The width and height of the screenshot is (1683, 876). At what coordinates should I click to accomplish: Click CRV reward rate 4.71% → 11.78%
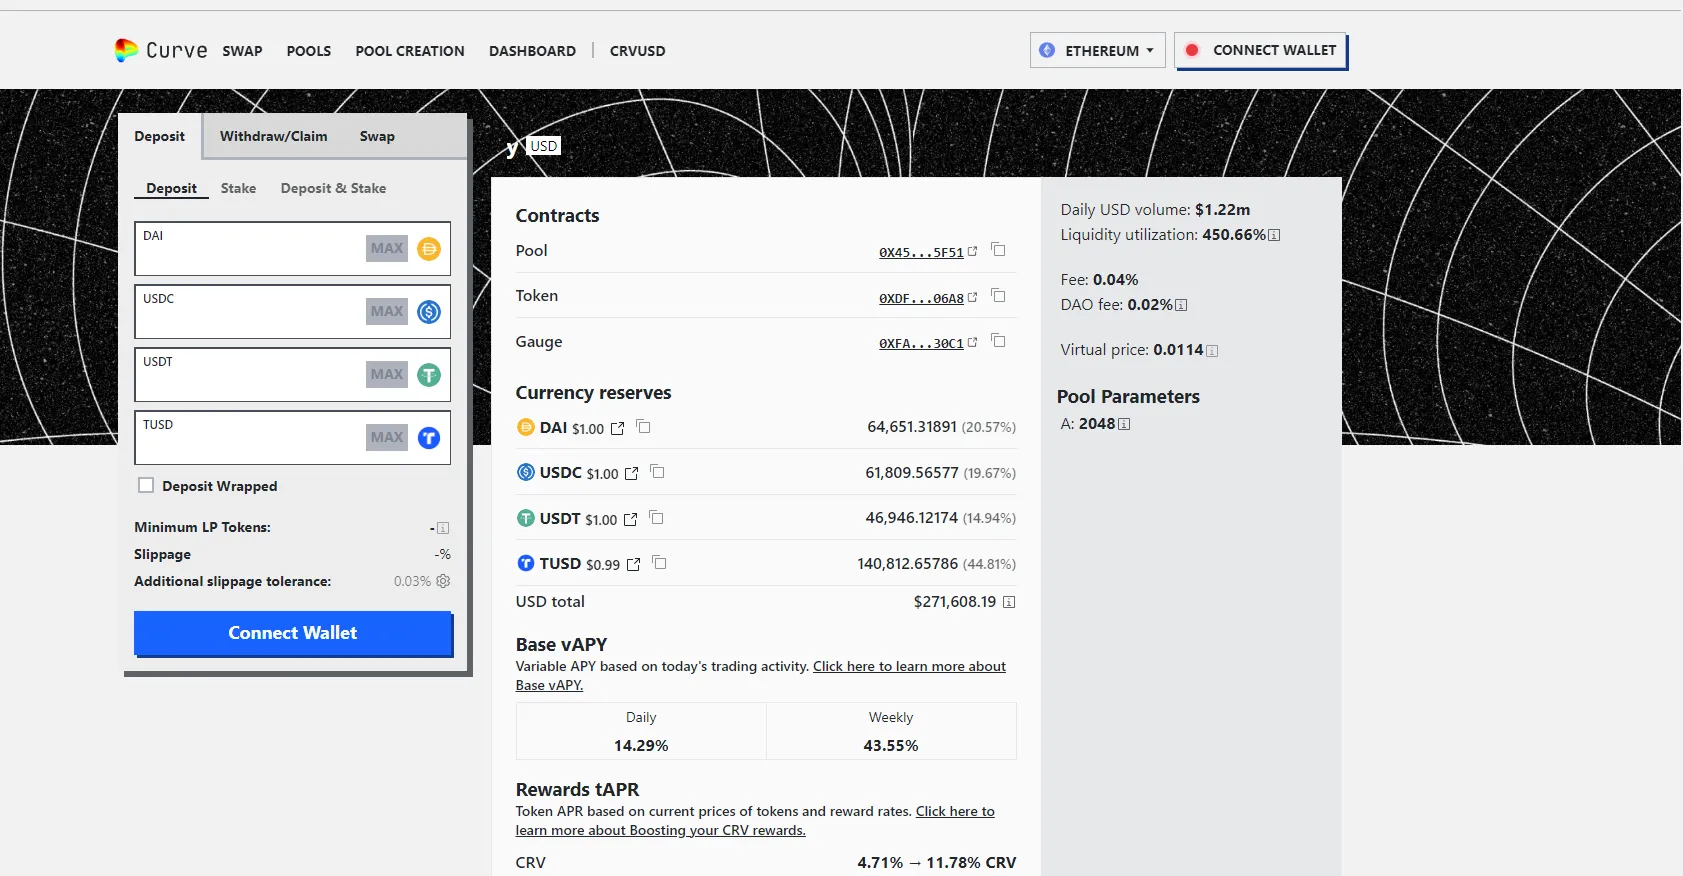pyautogui.click(x=937, y=863)
